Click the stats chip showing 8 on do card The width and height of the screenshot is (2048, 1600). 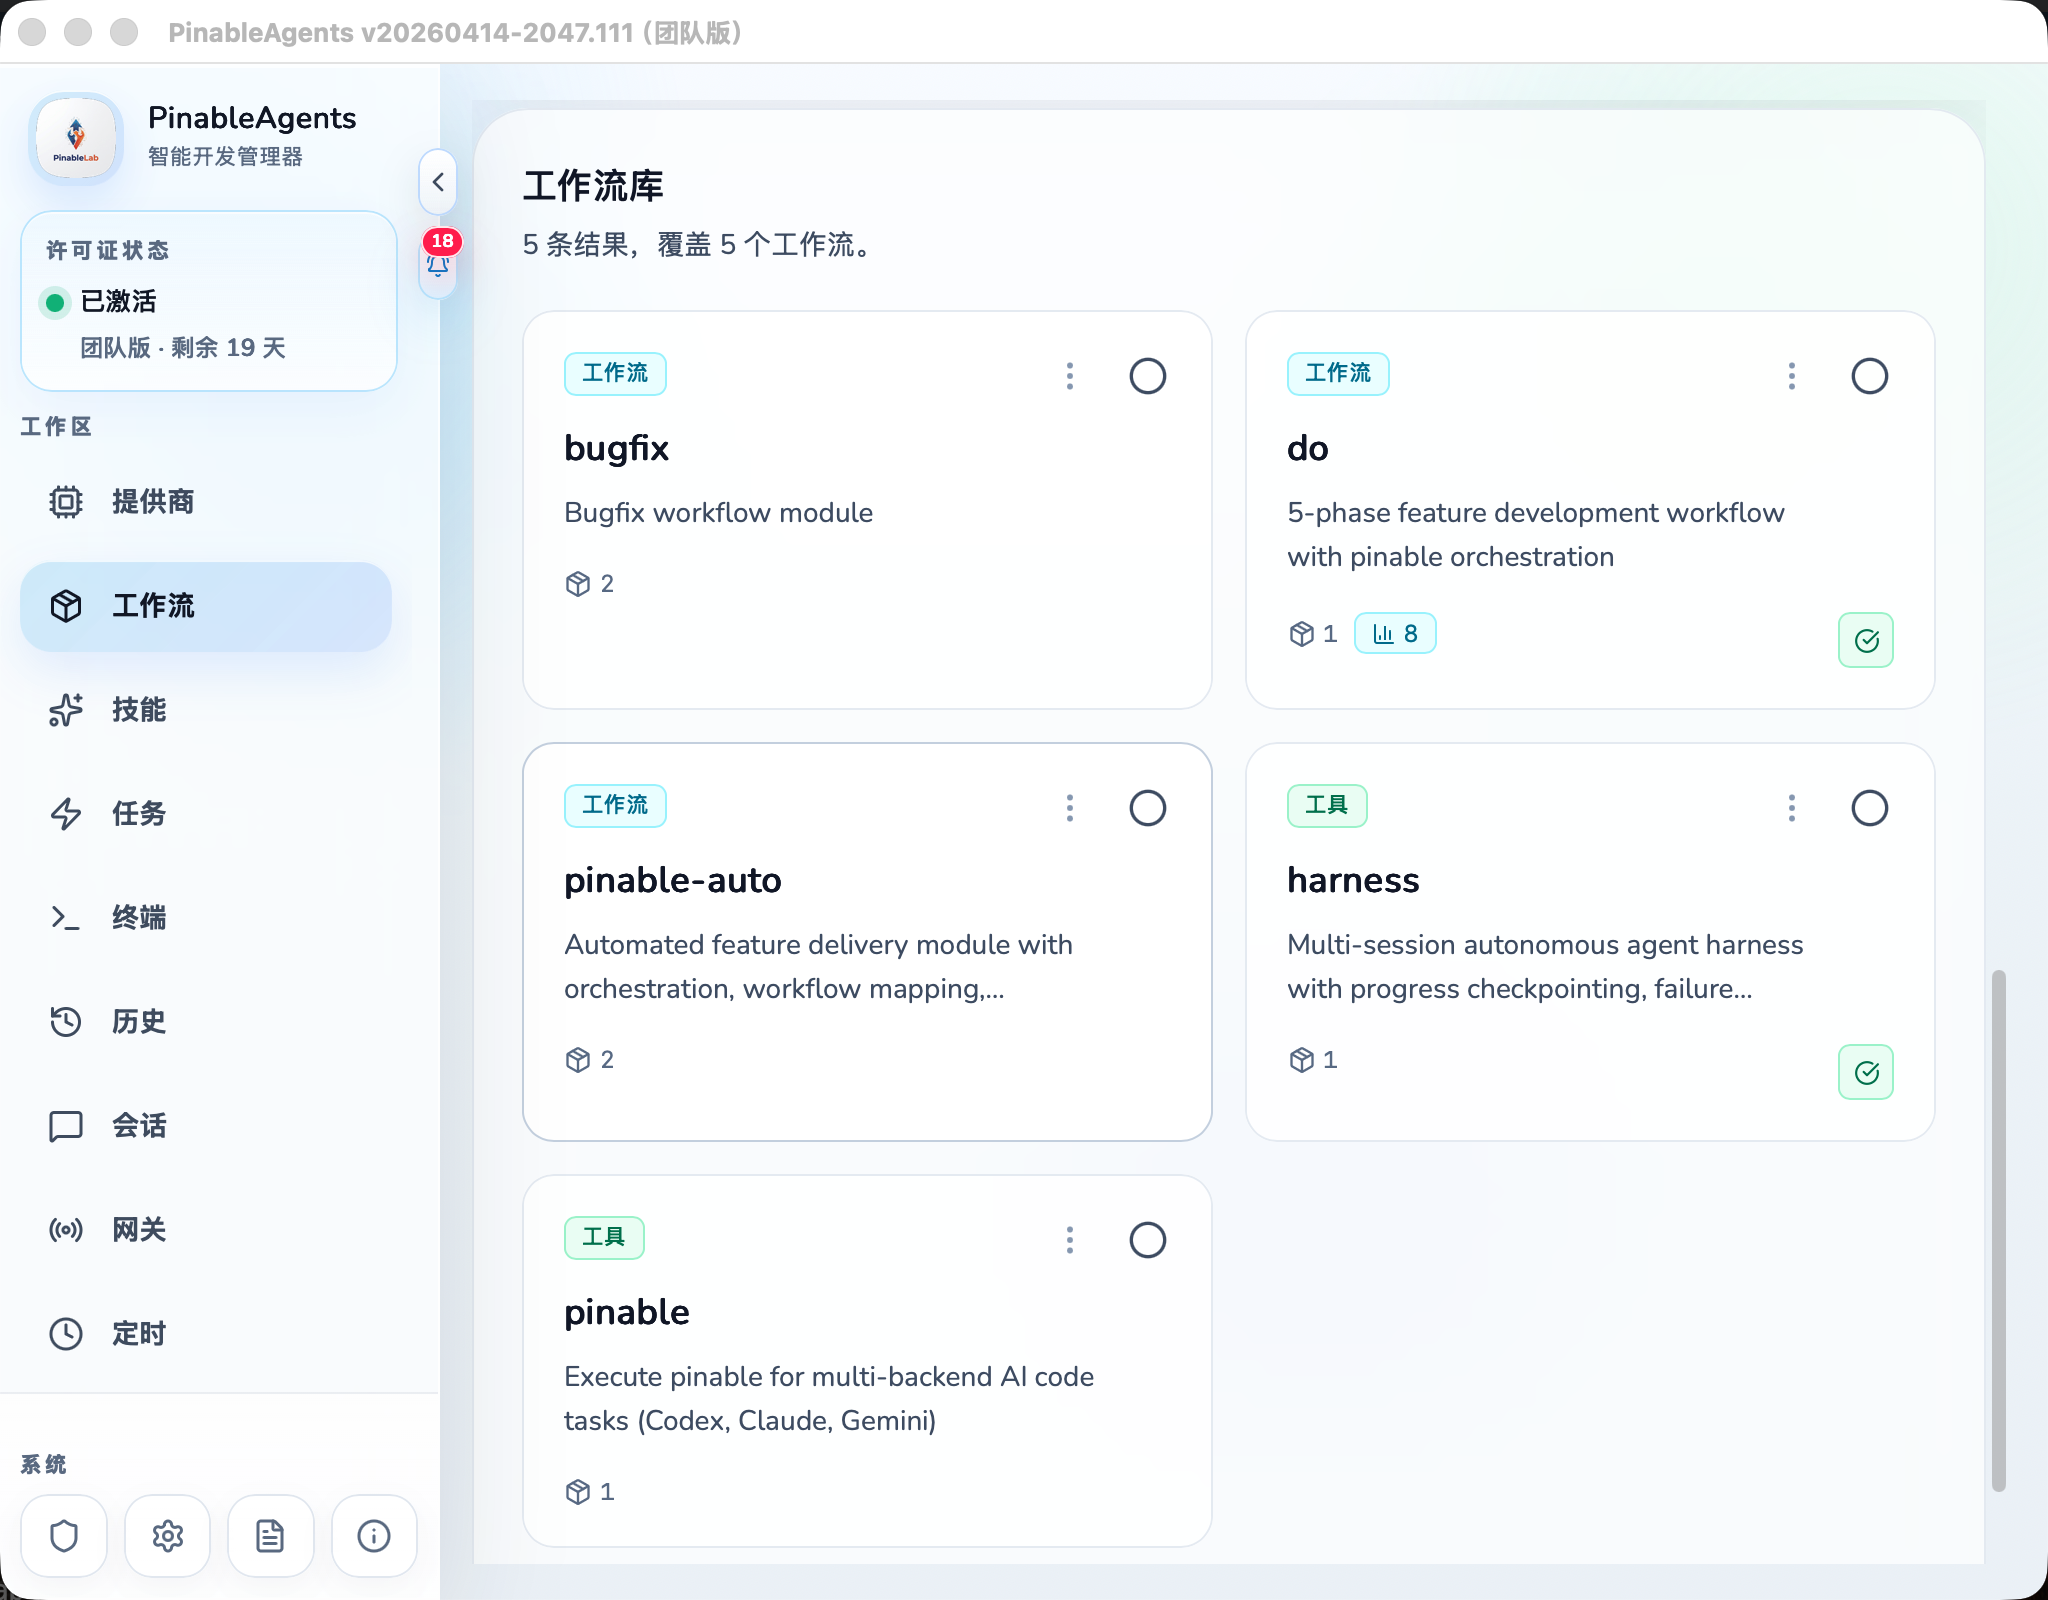point(1395,634)
